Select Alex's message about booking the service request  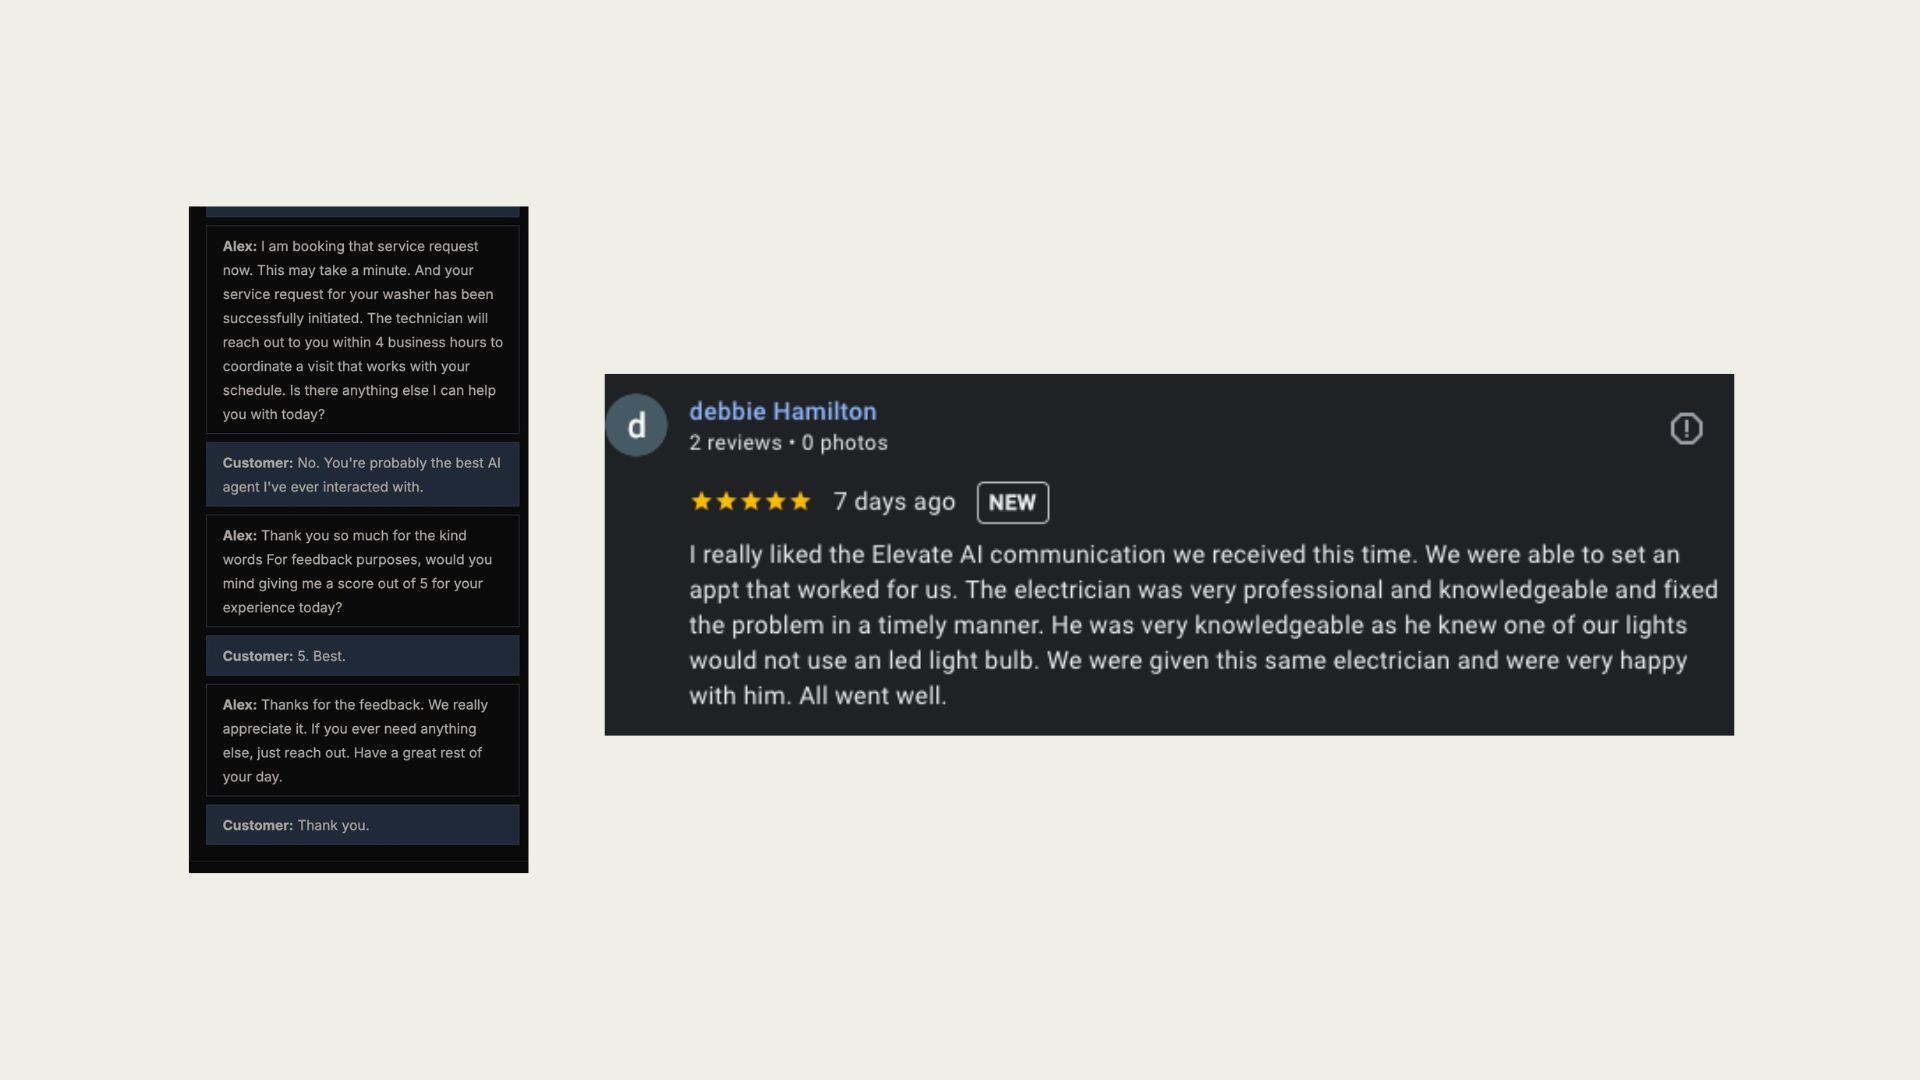[x=362, y=330]
